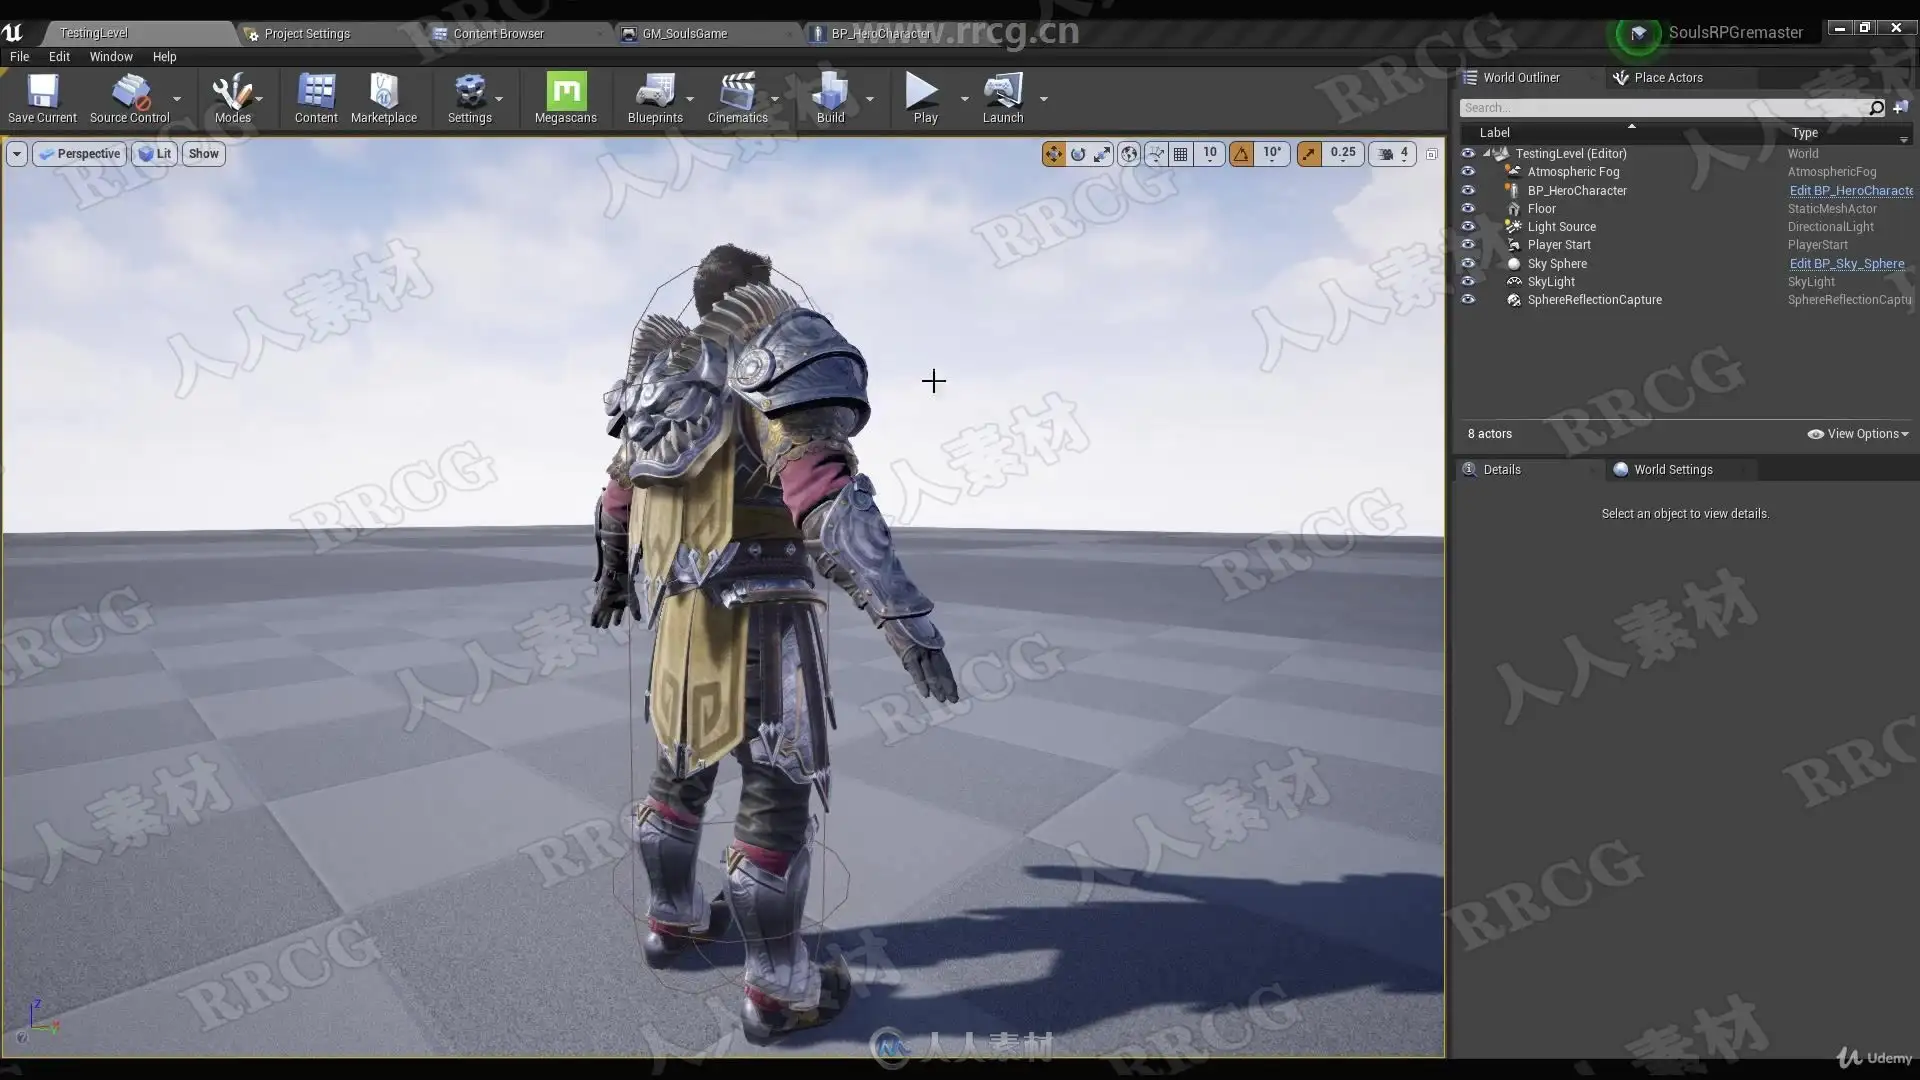Open the Megascans plugin icon

pos(565,97)
